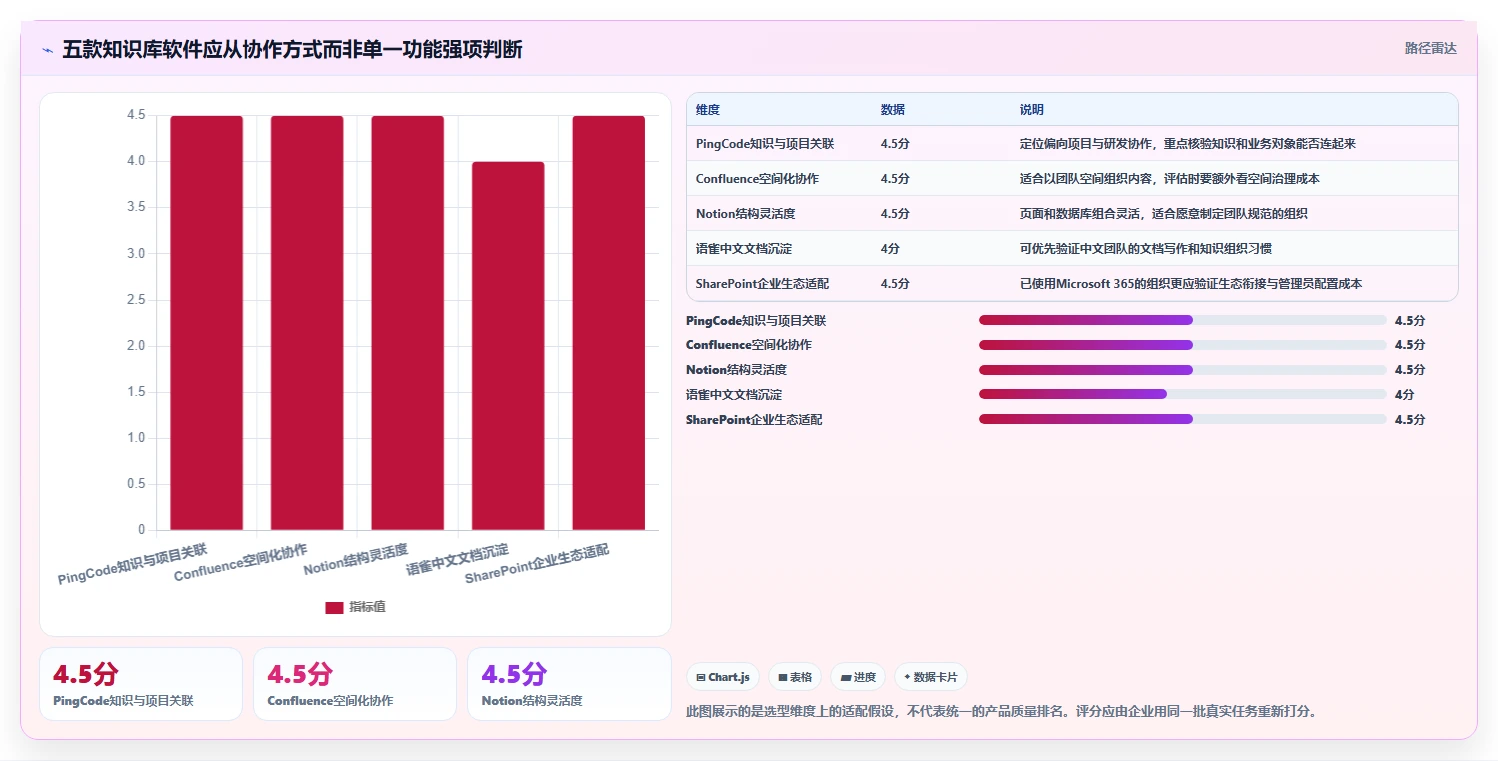The image size is (1498, 761).
Task: Click the 路径雷达 label at top right
Action: point(1431,48)
